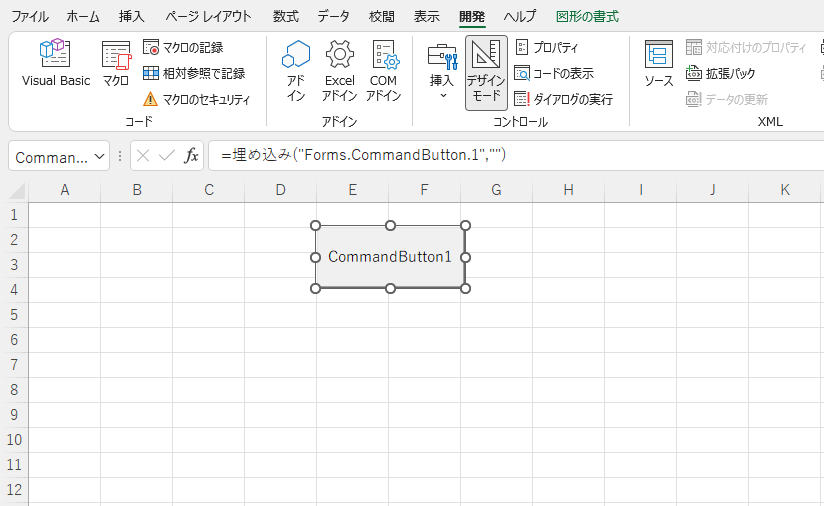Toggle 相対参照で記録
824x506 pixels.
(194, 73)
